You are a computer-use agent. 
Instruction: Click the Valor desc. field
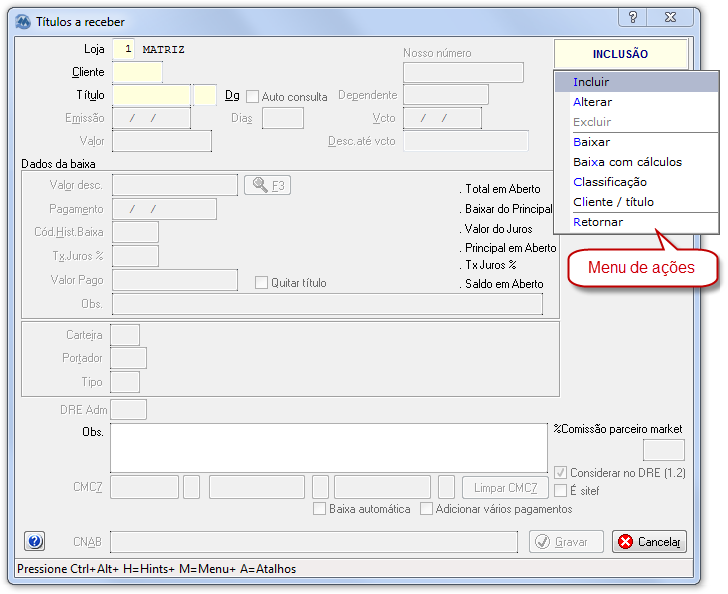click(175, 185)
